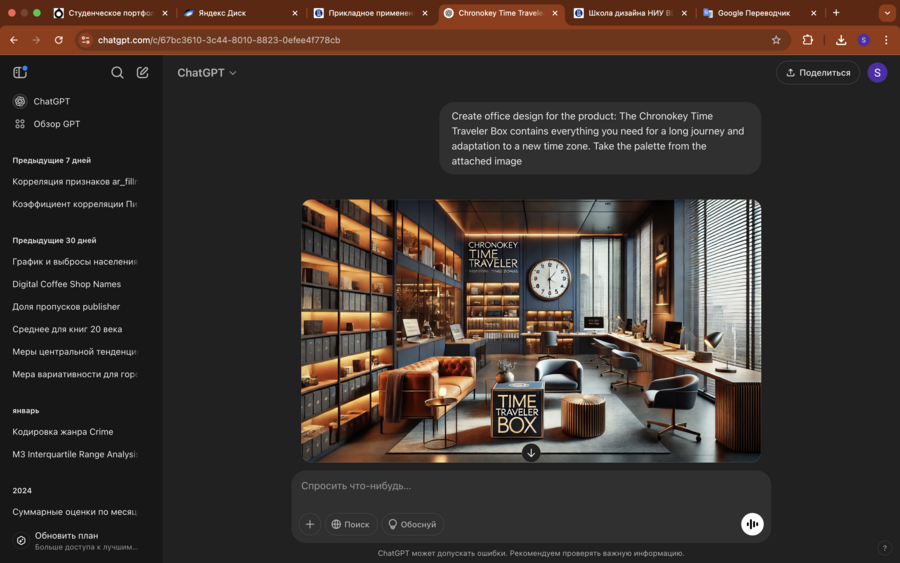
Task: Toggle the Поиск web search option
Action: coord(350,524)
